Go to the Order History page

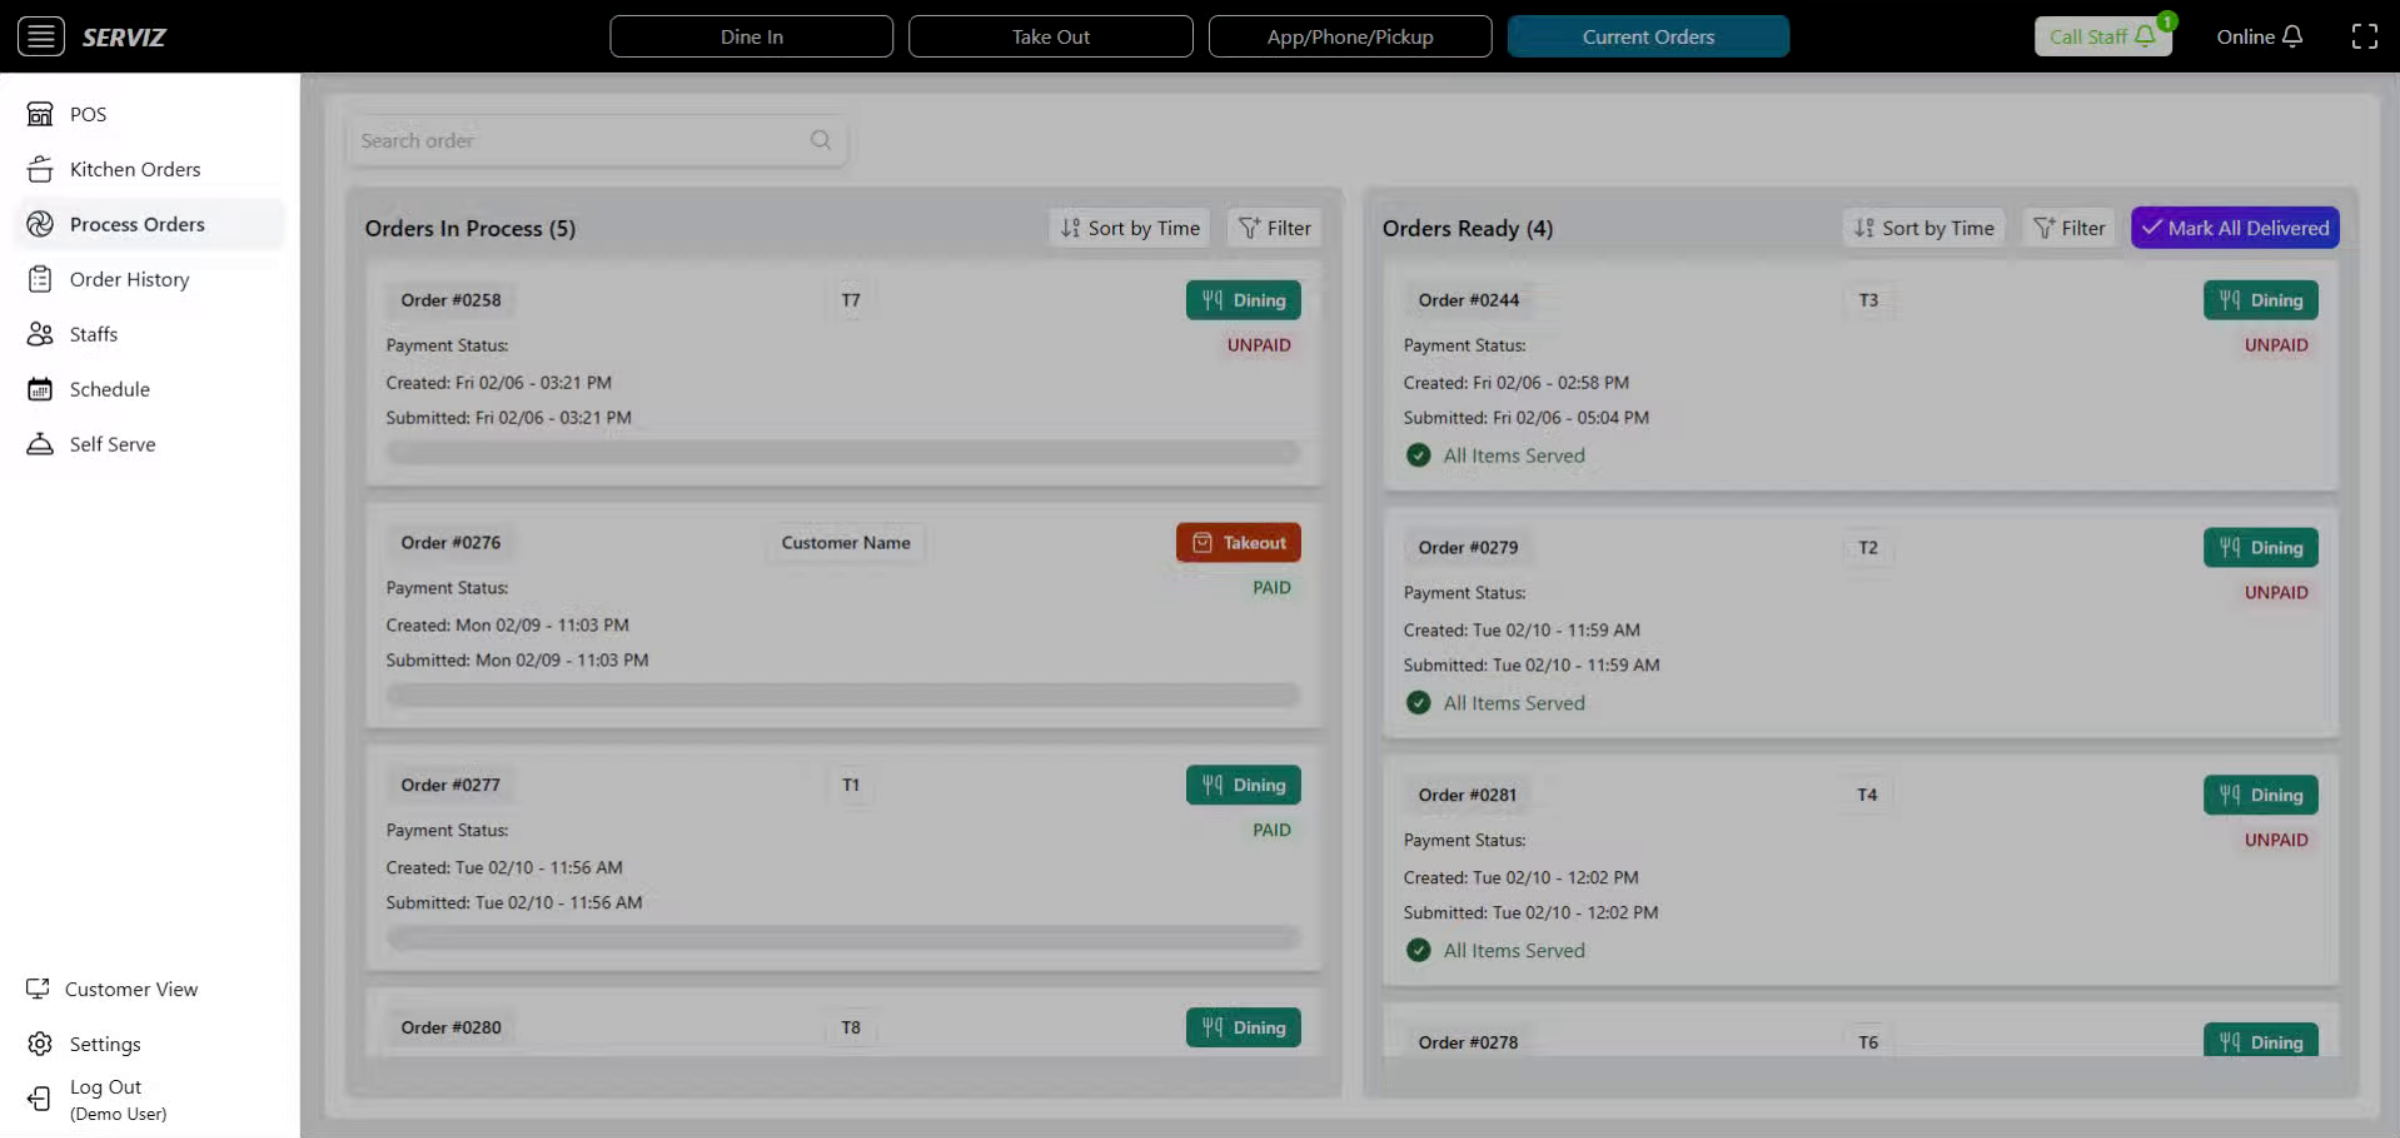point(128,279)
